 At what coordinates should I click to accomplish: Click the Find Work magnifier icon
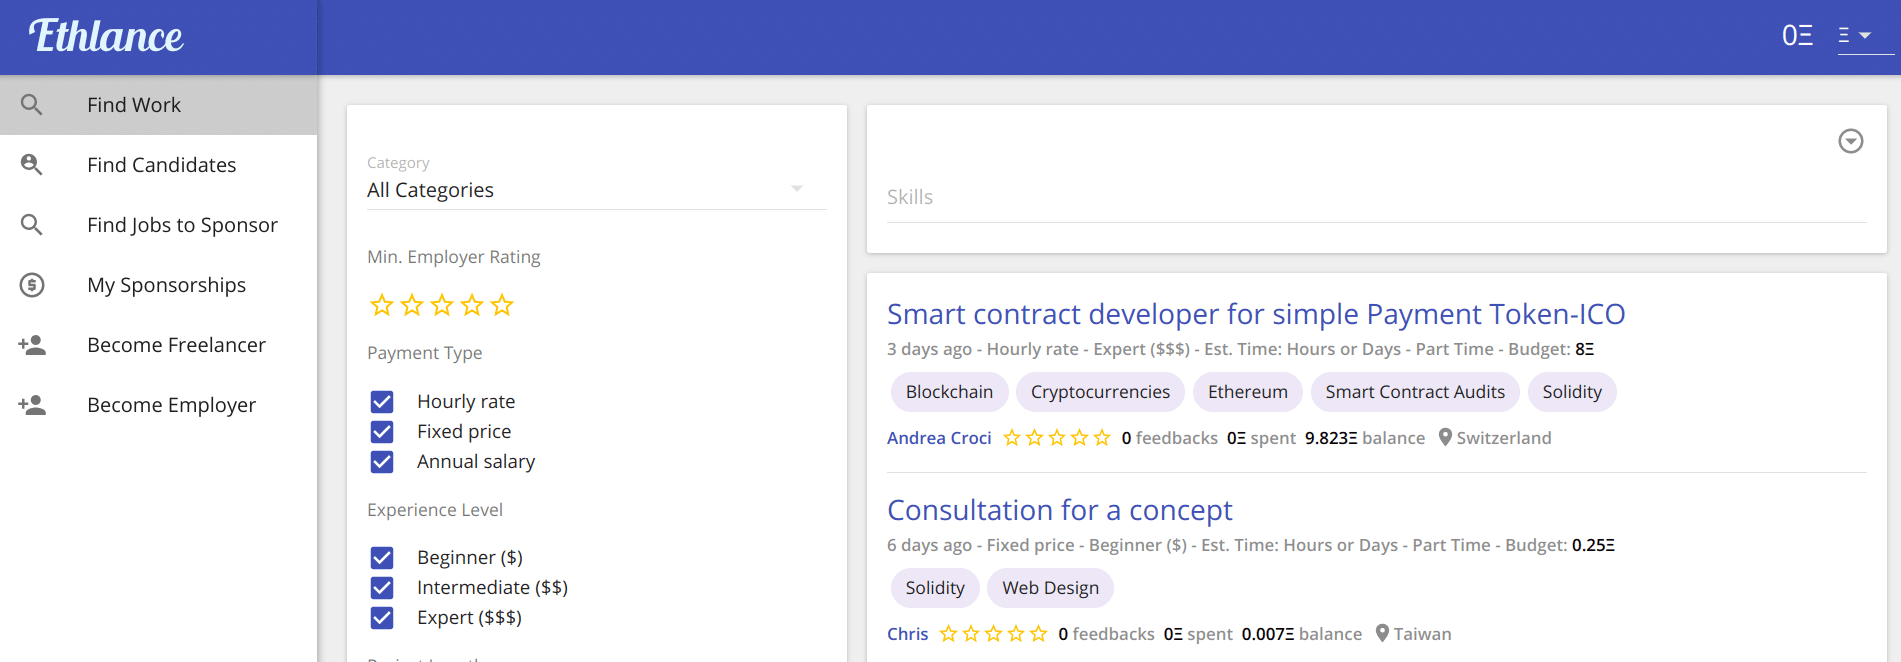(x=32, y=105)
